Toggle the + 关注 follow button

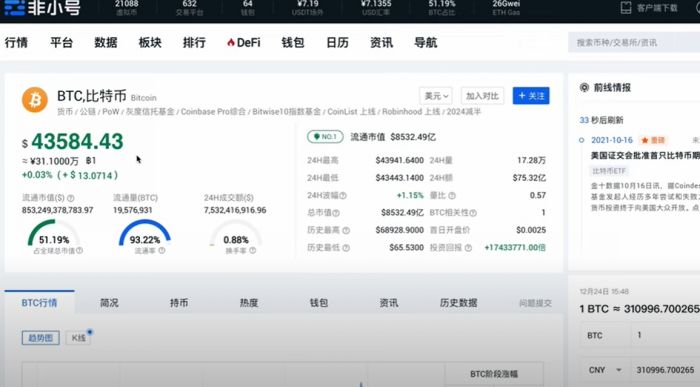coord(531,96)
